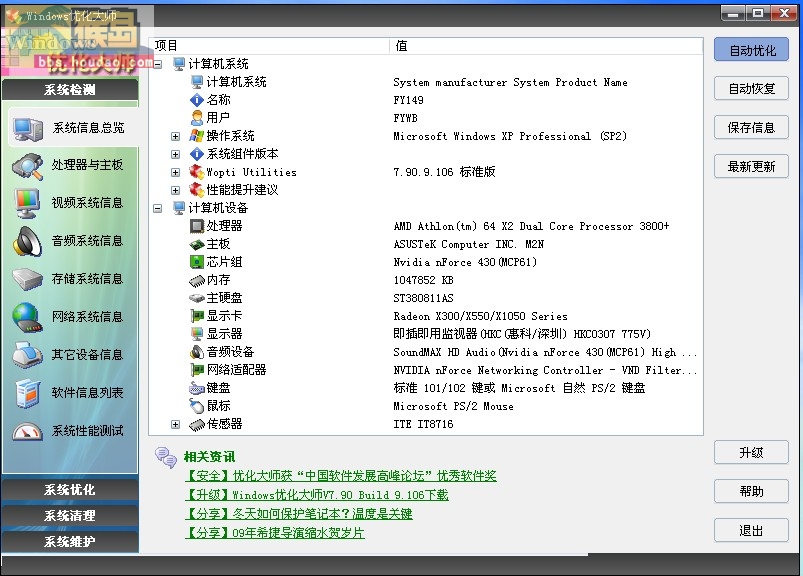Image resolution: width=803 pixels, height=576 pixels.
Task: Expand the 操作系统 tree node
Action: [x=176, y=137]
